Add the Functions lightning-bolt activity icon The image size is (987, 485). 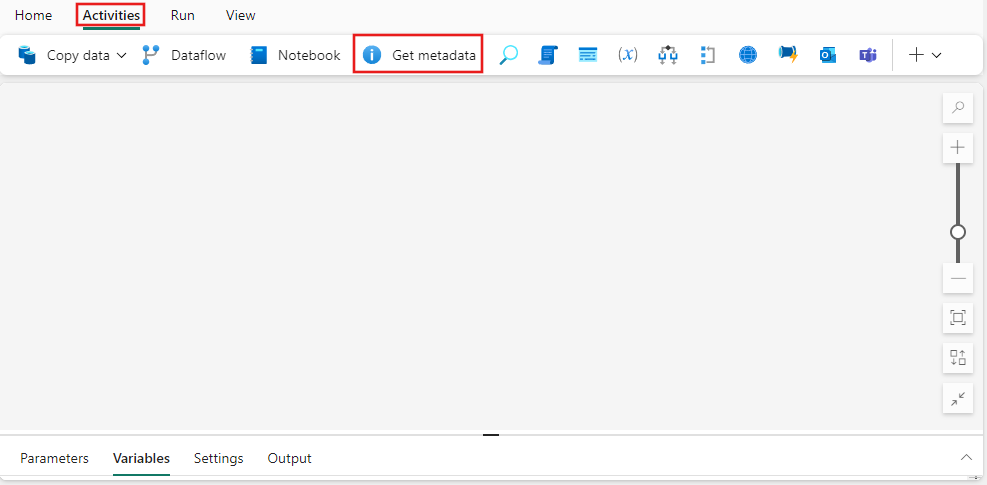pos(788,55)
